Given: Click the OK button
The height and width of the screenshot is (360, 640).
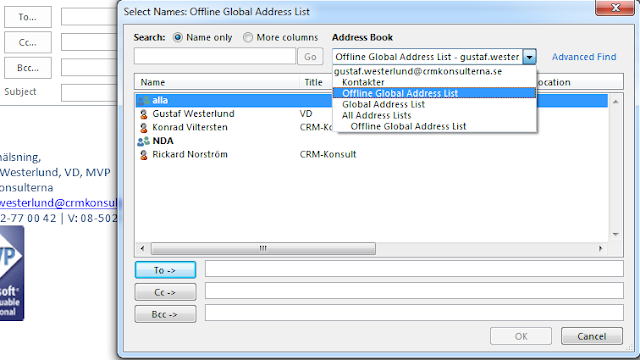Looking at the screenshot, I should pos(521,336).
